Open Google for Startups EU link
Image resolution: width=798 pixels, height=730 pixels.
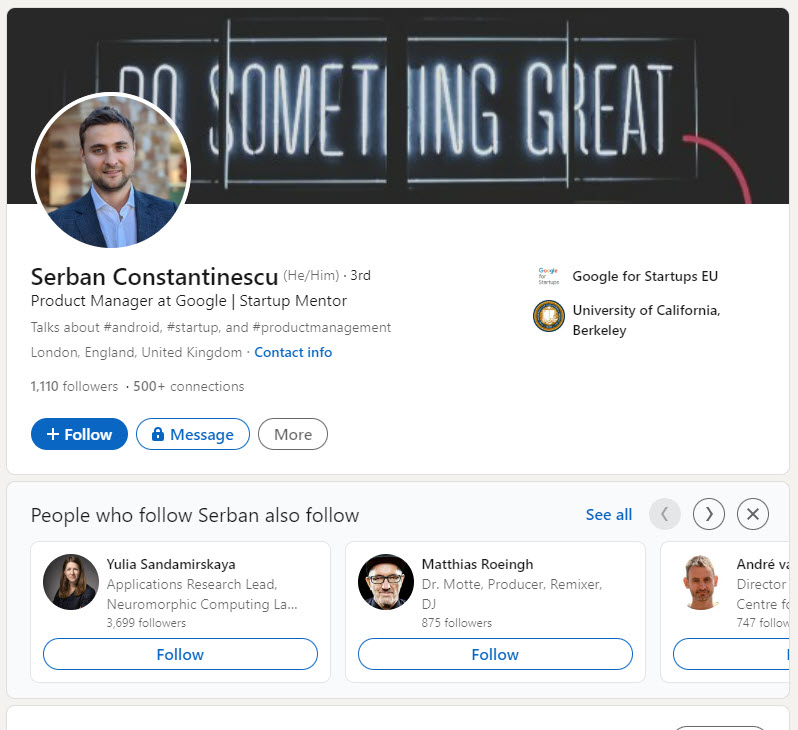tap(645, 276)
